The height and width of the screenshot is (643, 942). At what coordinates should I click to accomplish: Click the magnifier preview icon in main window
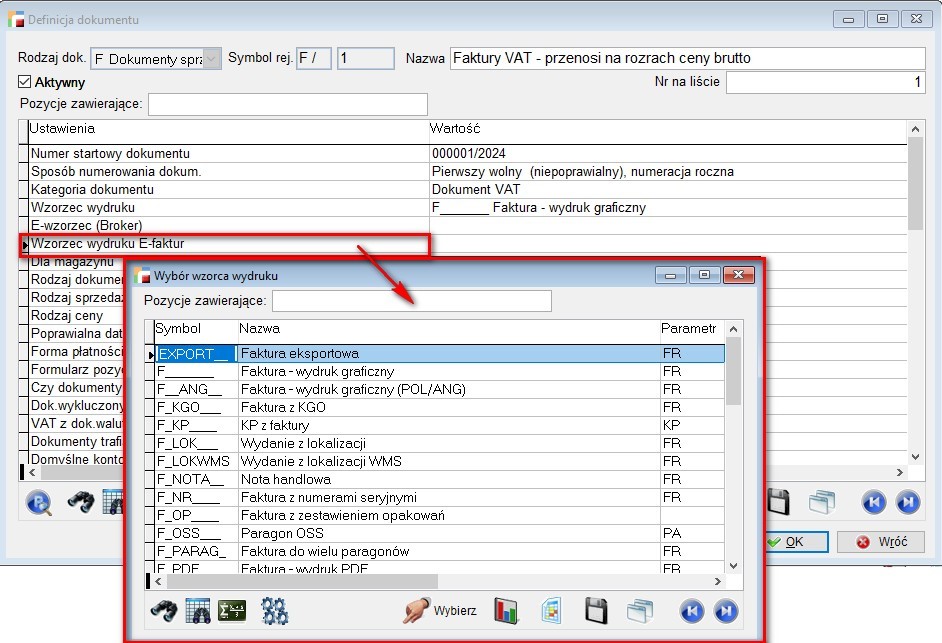pyautogui.click(x=39, y=503)
